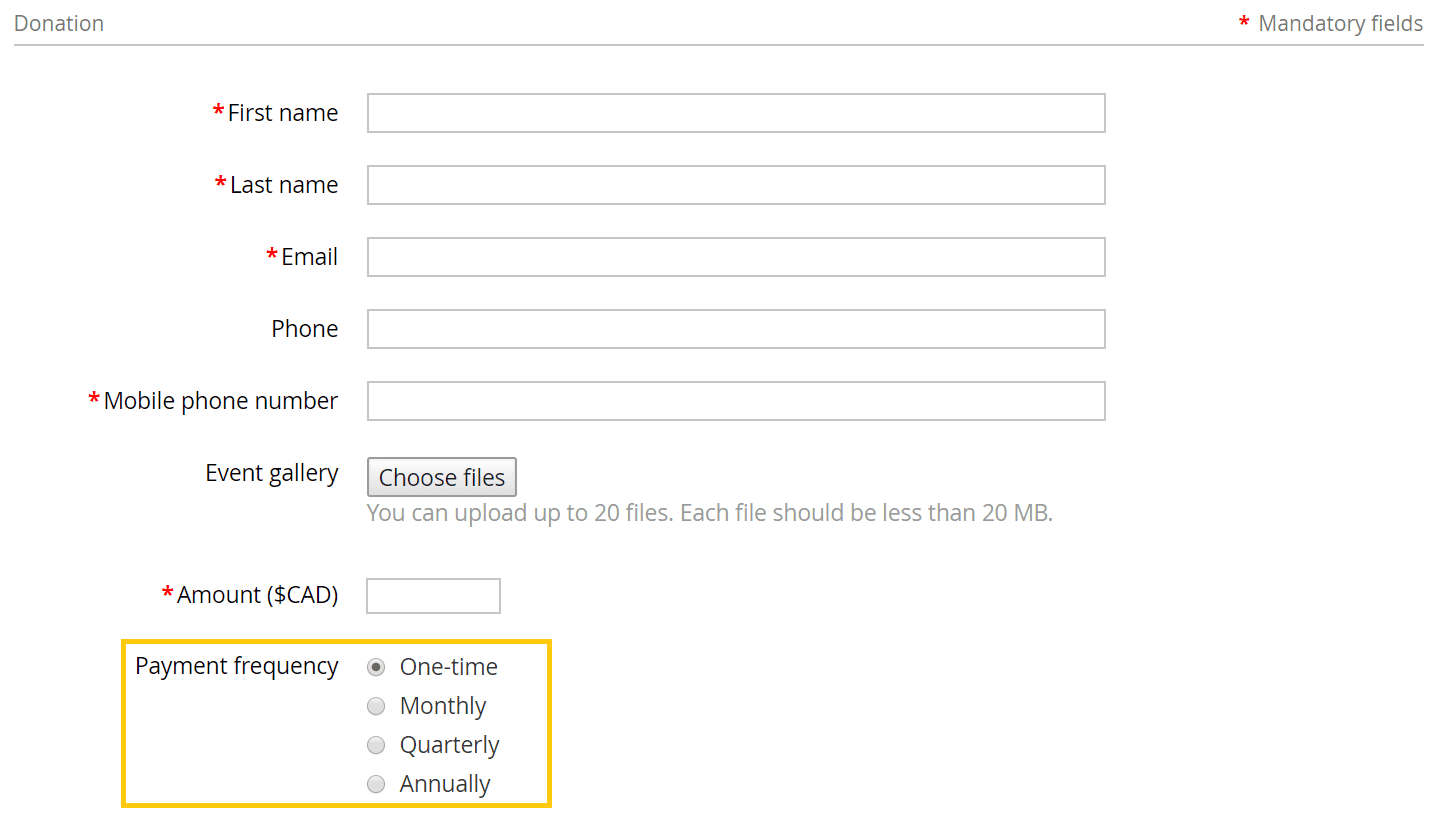Click inside the First name field
The width and height of the screenshot is (1441, 815).
[x=735, y=113]
